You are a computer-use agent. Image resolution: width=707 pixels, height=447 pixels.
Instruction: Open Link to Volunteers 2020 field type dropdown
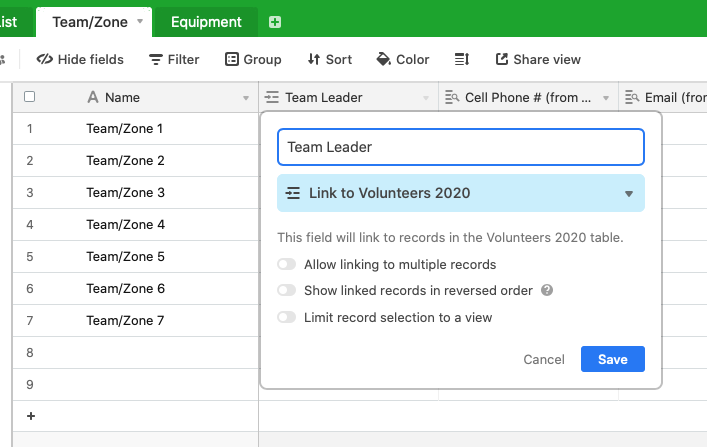pos(461,193)
